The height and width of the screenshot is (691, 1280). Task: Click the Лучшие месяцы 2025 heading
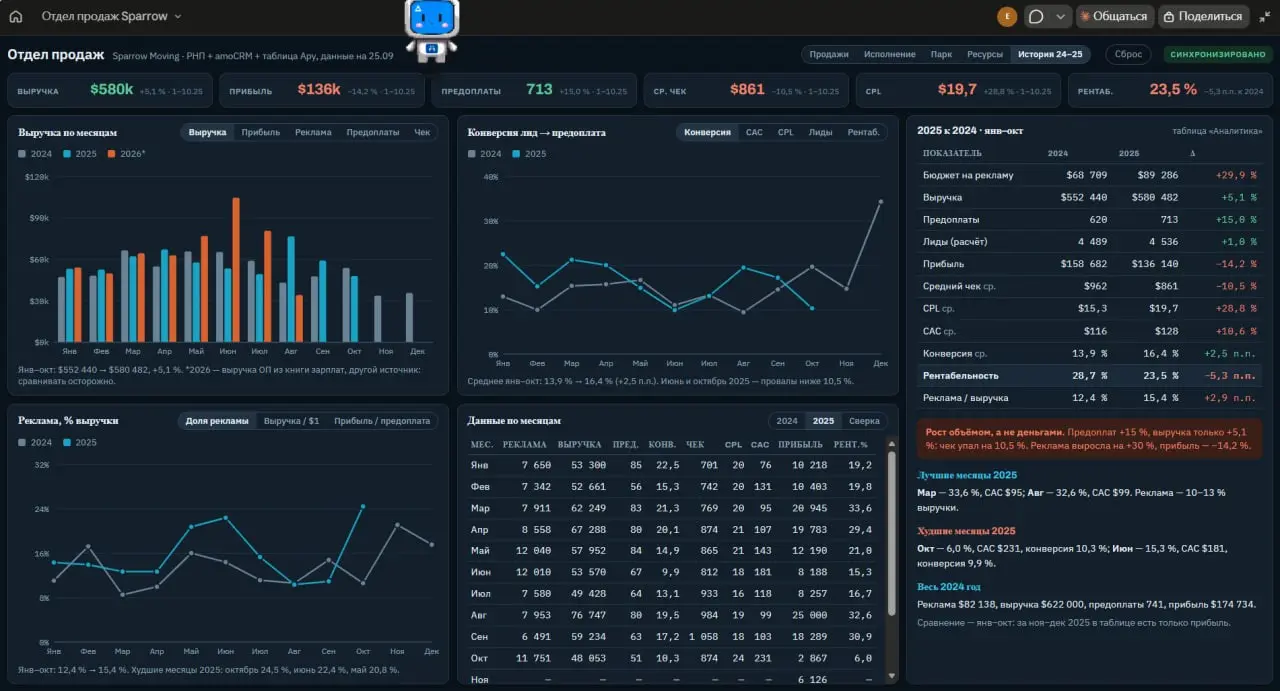(x=967, y=475)
